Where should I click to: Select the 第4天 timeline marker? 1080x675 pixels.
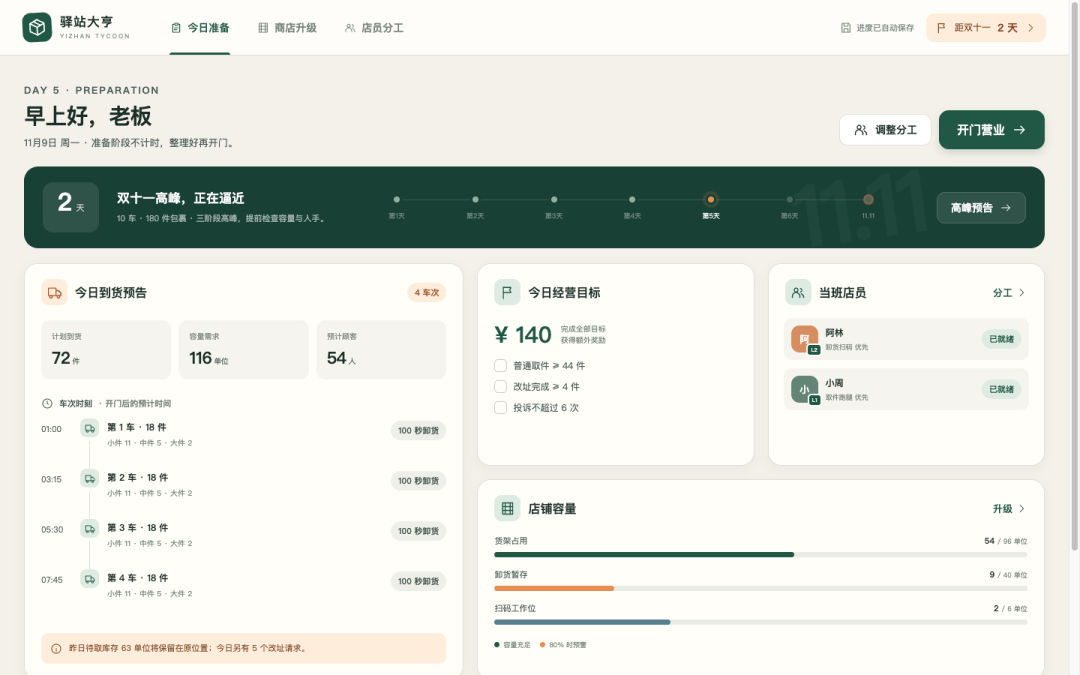point(632,200)
